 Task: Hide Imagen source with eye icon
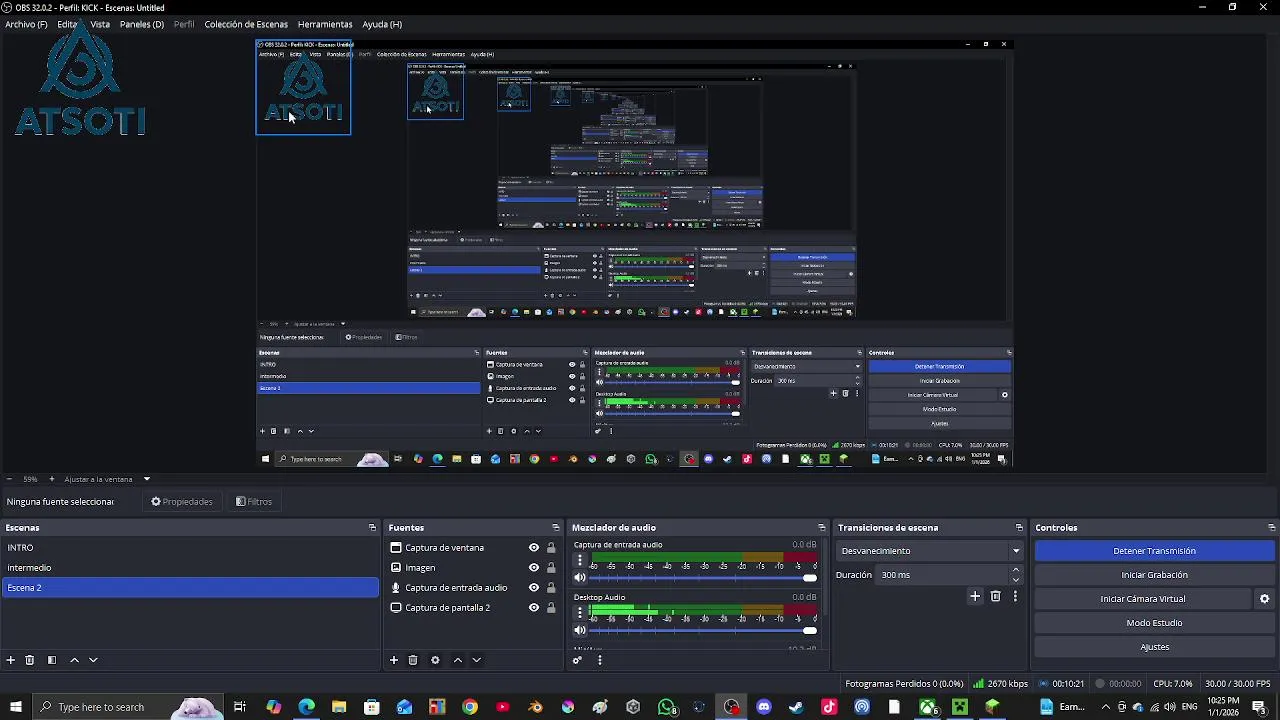pyautogui.click(x=534, y=568)
